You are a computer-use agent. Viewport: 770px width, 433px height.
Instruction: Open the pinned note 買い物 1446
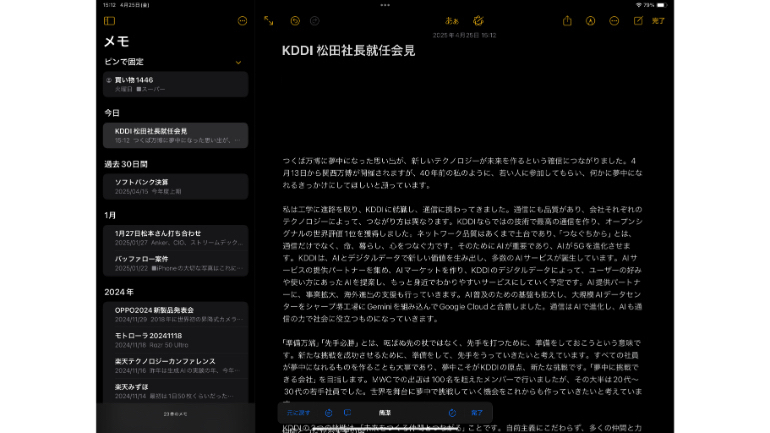(x=175, y=84)
